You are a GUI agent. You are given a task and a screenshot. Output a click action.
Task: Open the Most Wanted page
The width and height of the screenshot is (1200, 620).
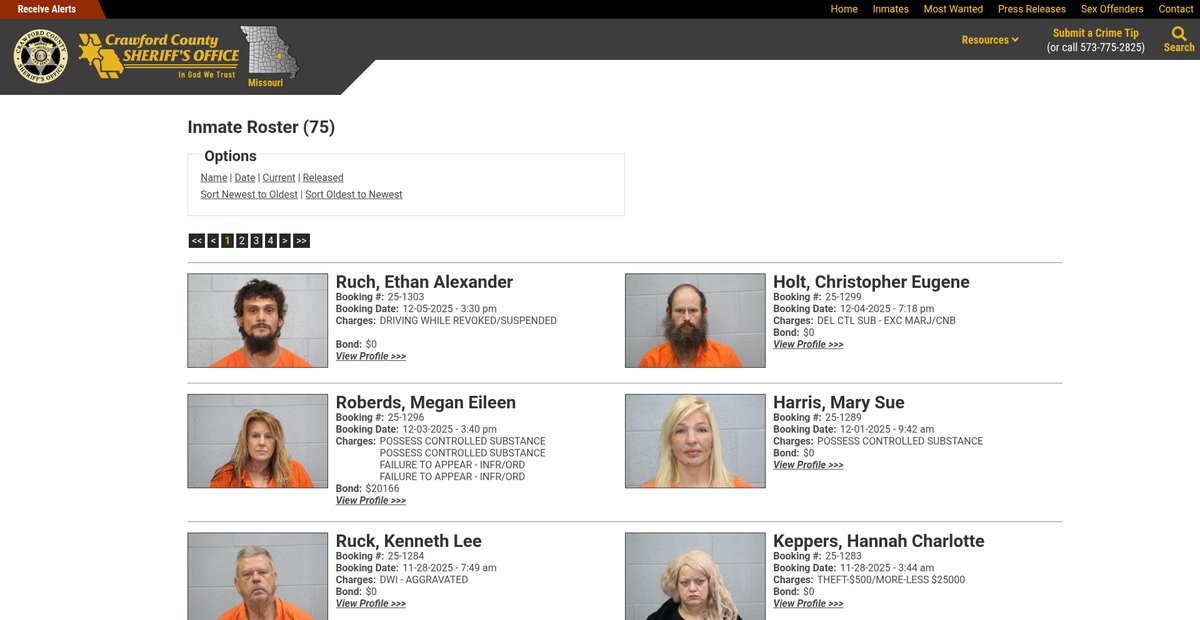tap(953, 9)
